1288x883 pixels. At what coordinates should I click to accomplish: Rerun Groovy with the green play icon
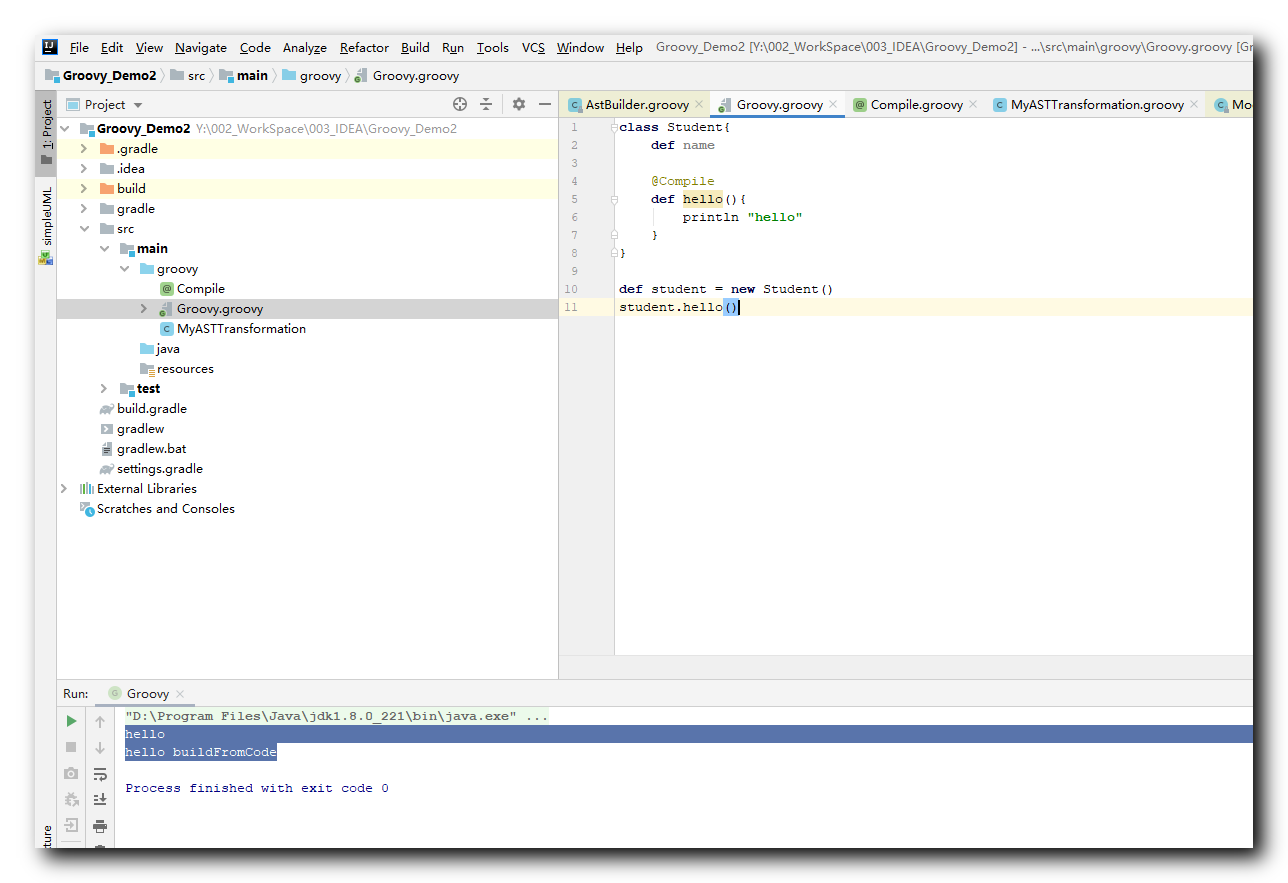click(x=71, y=721)
